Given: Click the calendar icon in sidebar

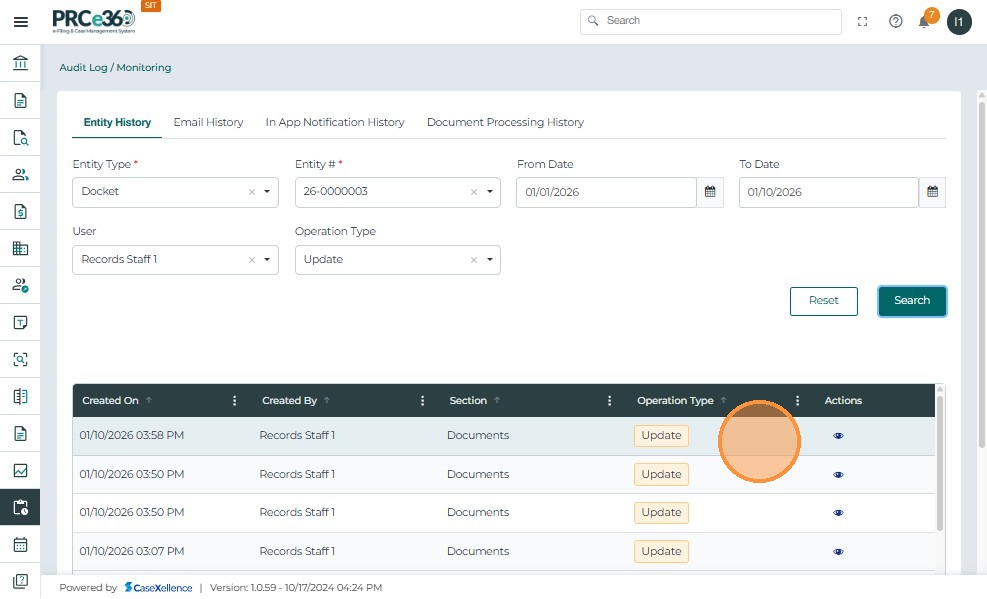Looking at the screenshot, I should point(20,544).
